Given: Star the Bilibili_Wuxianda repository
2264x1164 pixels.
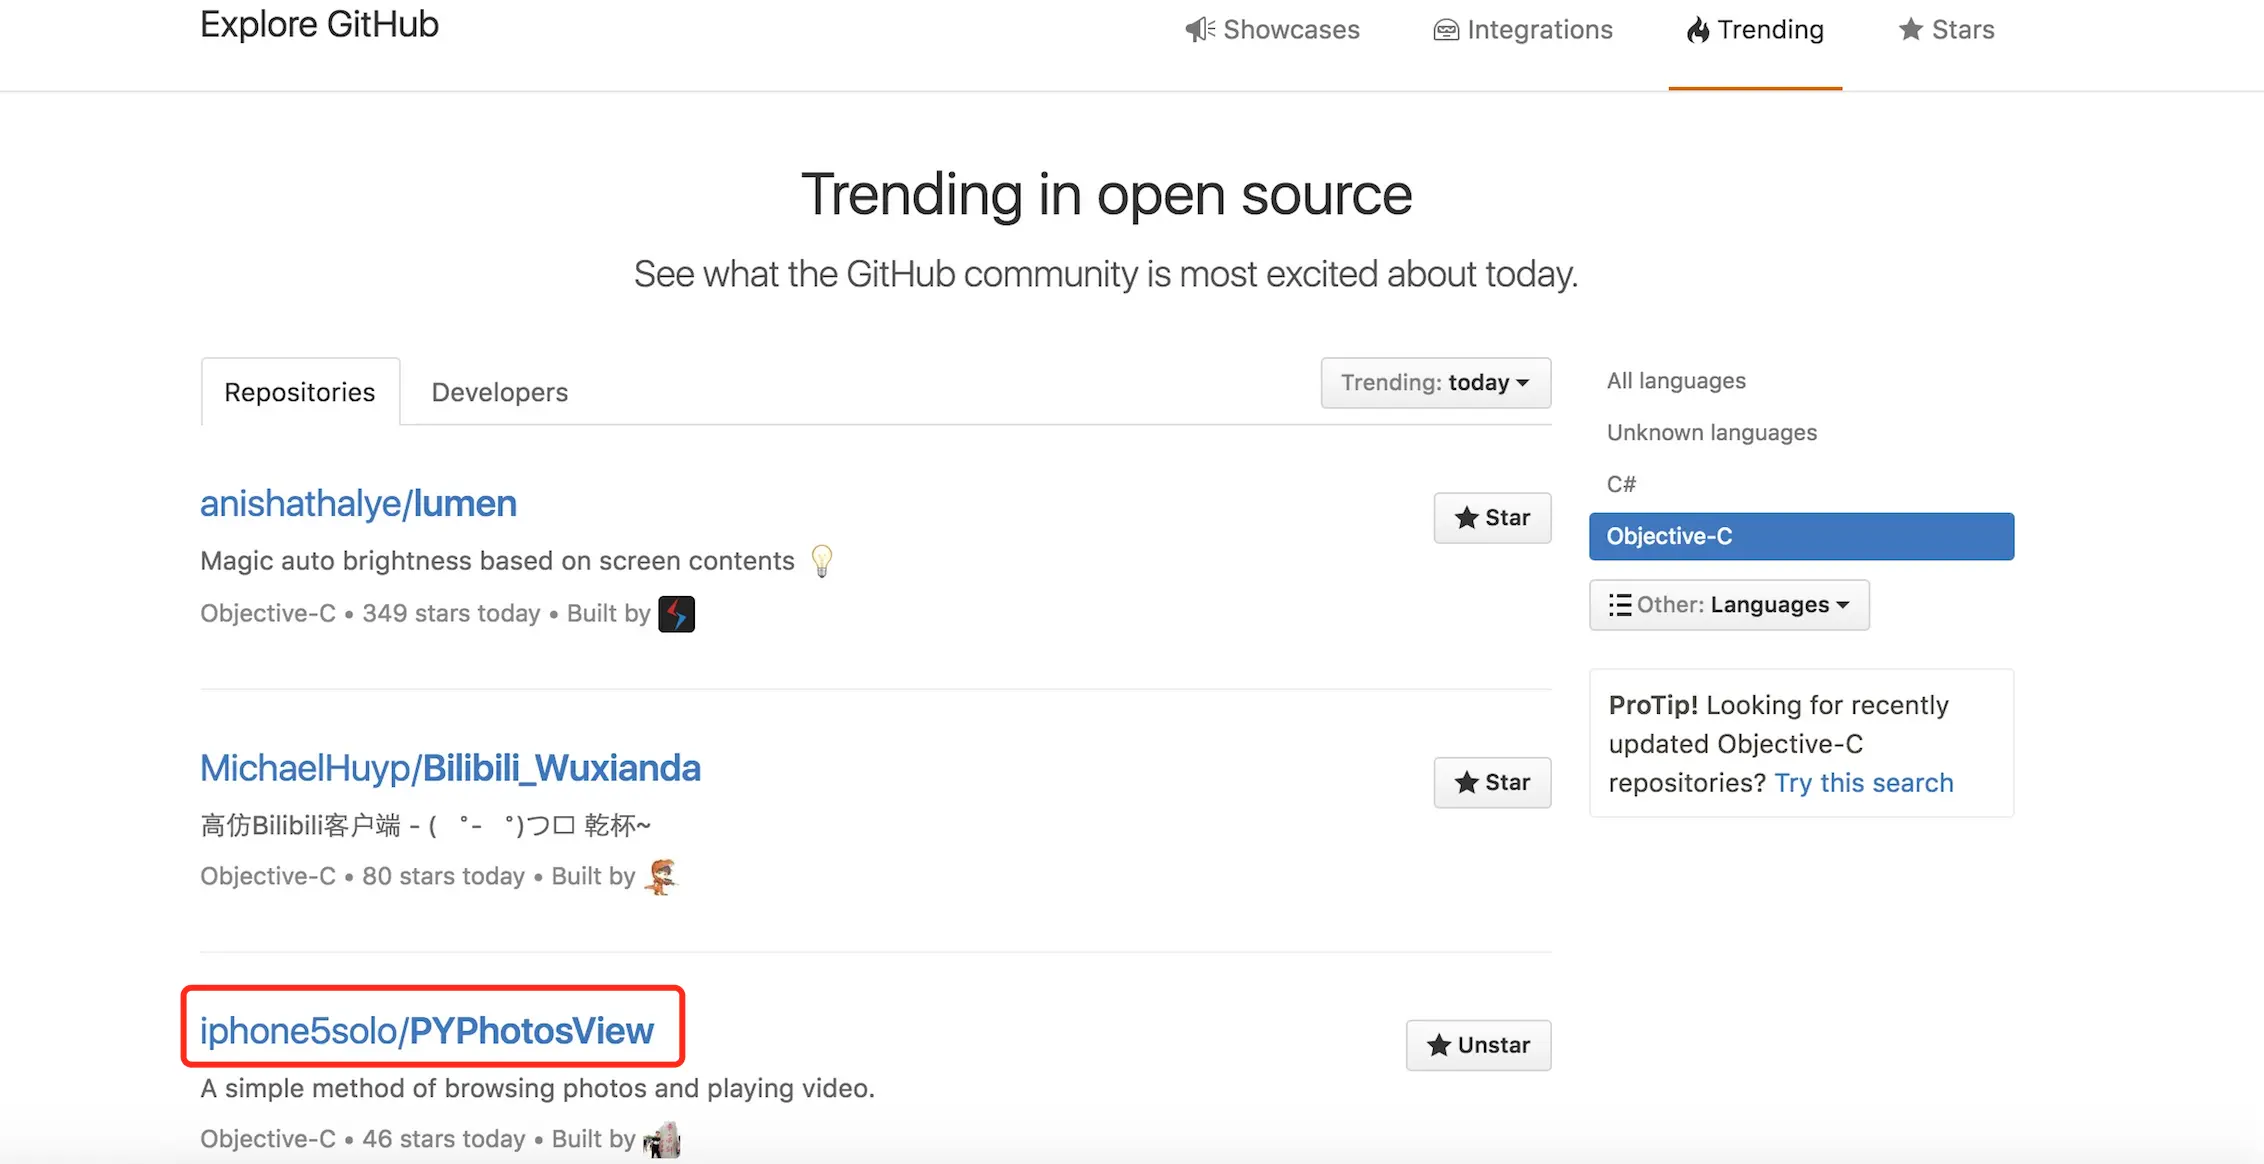Looking at the screenshot, I should (x=1492, y=783).
